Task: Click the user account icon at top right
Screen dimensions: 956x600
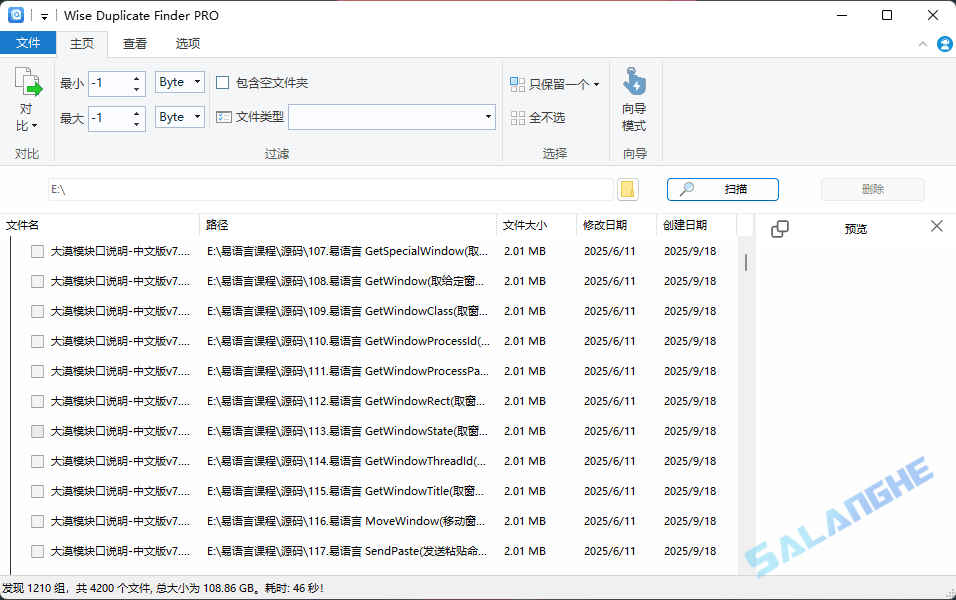Action: coord(944,43)
